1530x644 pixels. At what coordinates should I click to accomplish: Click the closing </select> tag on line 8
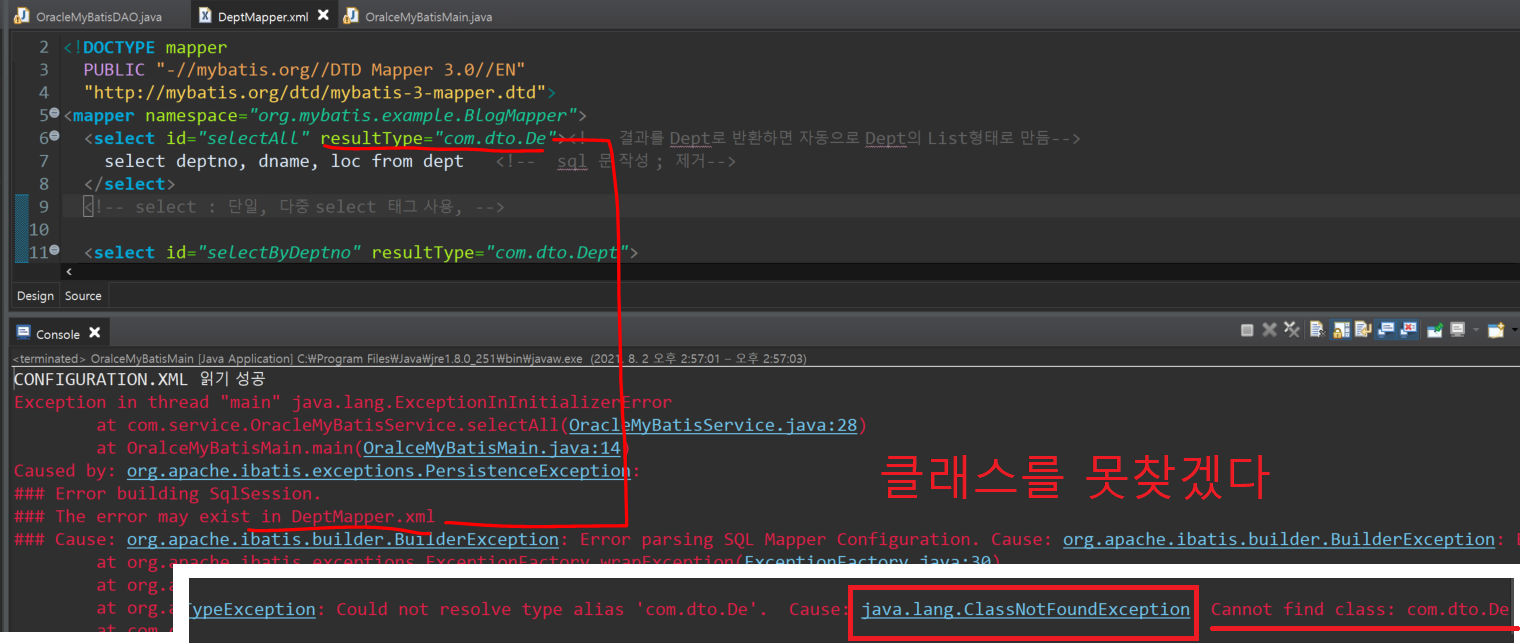130,184
